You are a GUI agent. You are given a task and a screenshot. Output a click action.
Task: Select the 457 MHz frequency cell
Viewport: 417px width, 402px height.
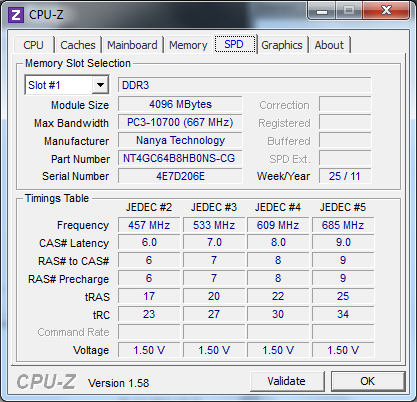pyautogui.click(x=149, y=225)
